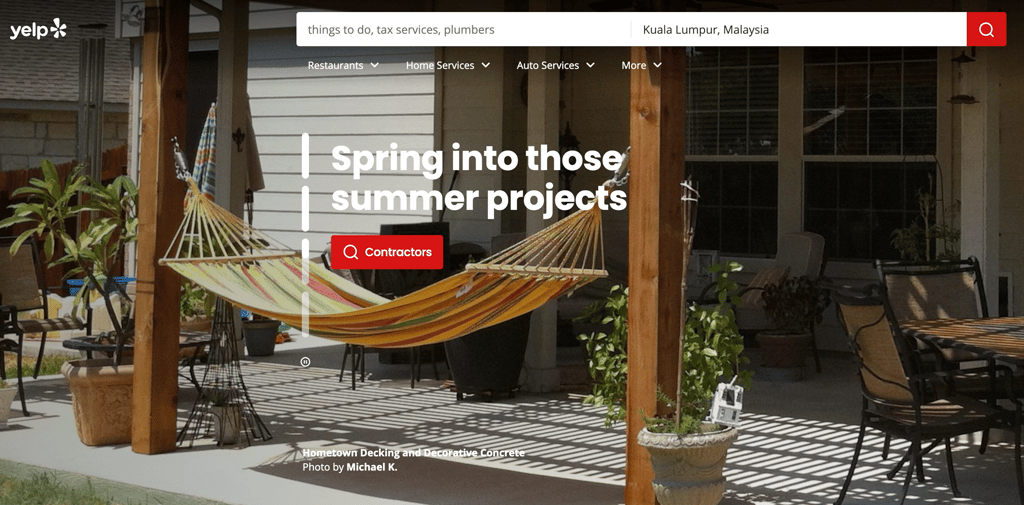Pause the hero slideshow
Screen dimensions: 1024x505
(305, 361)
